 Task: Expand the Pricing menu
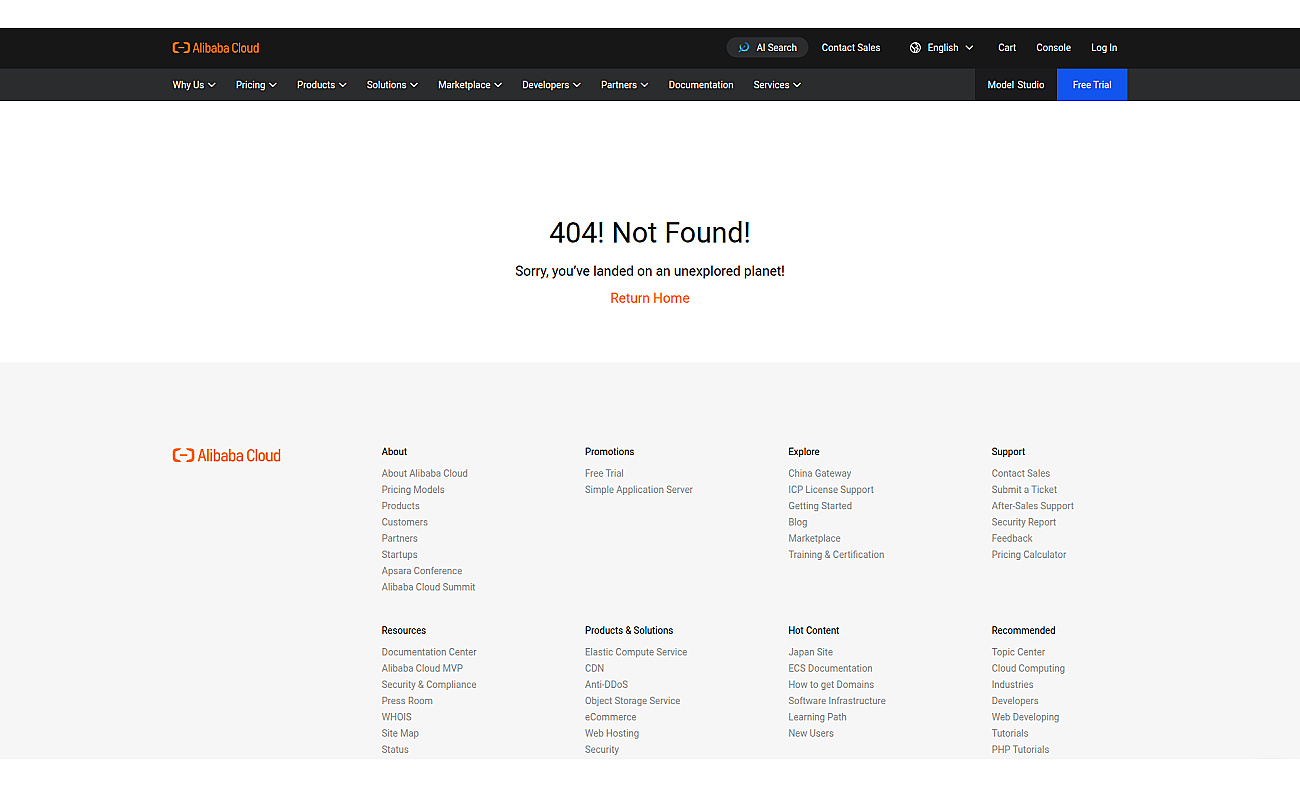click(256, 85)
